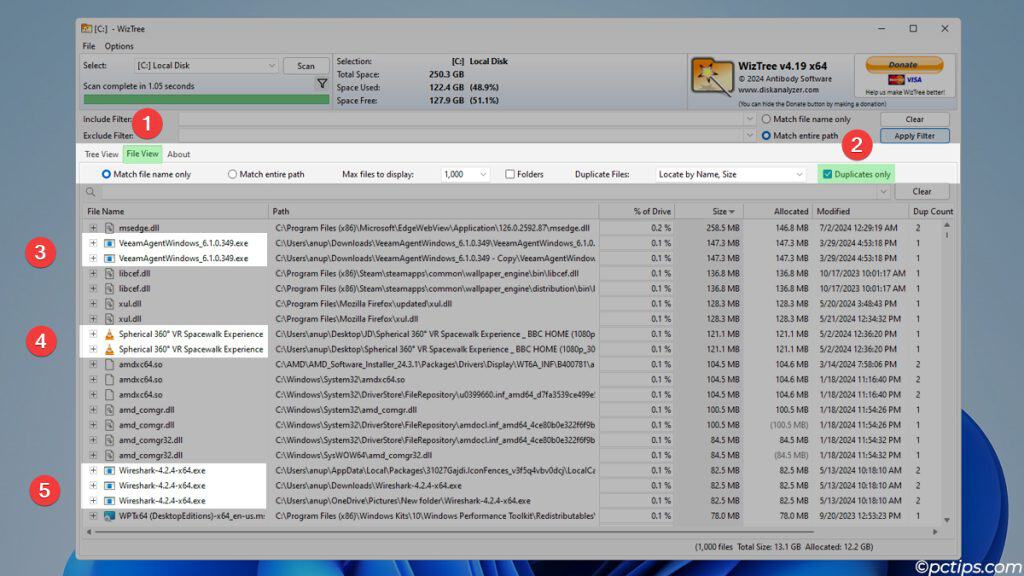Click Wireshark exe icon in AppData\Local\Packages row
Viewport: 1024px width, 576px height.
point(110,470)
